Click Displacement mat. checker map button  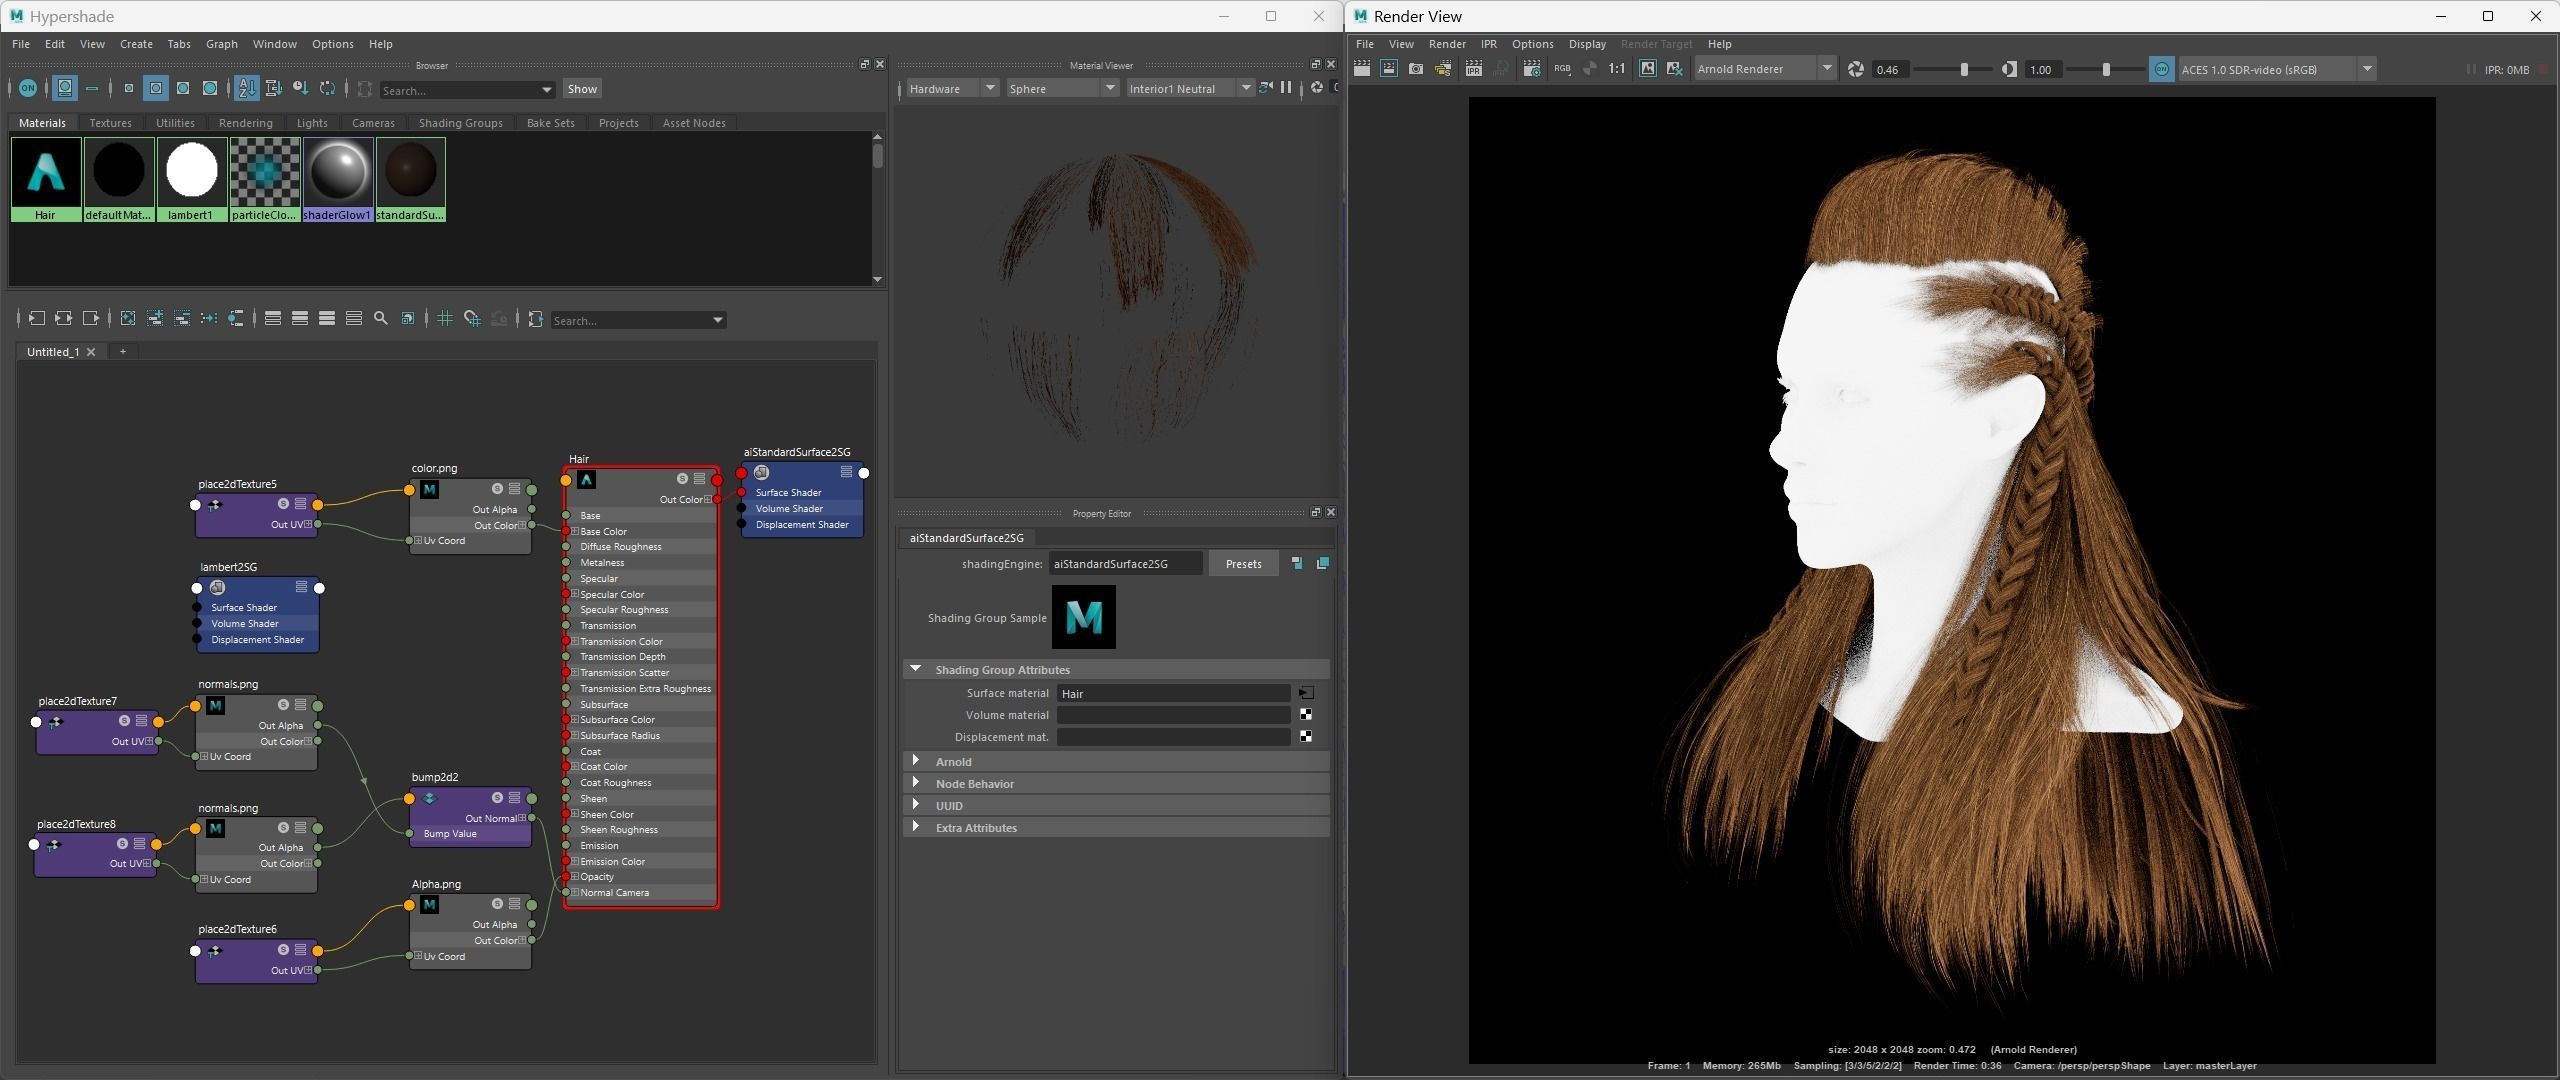click(x=1306, y=737)
